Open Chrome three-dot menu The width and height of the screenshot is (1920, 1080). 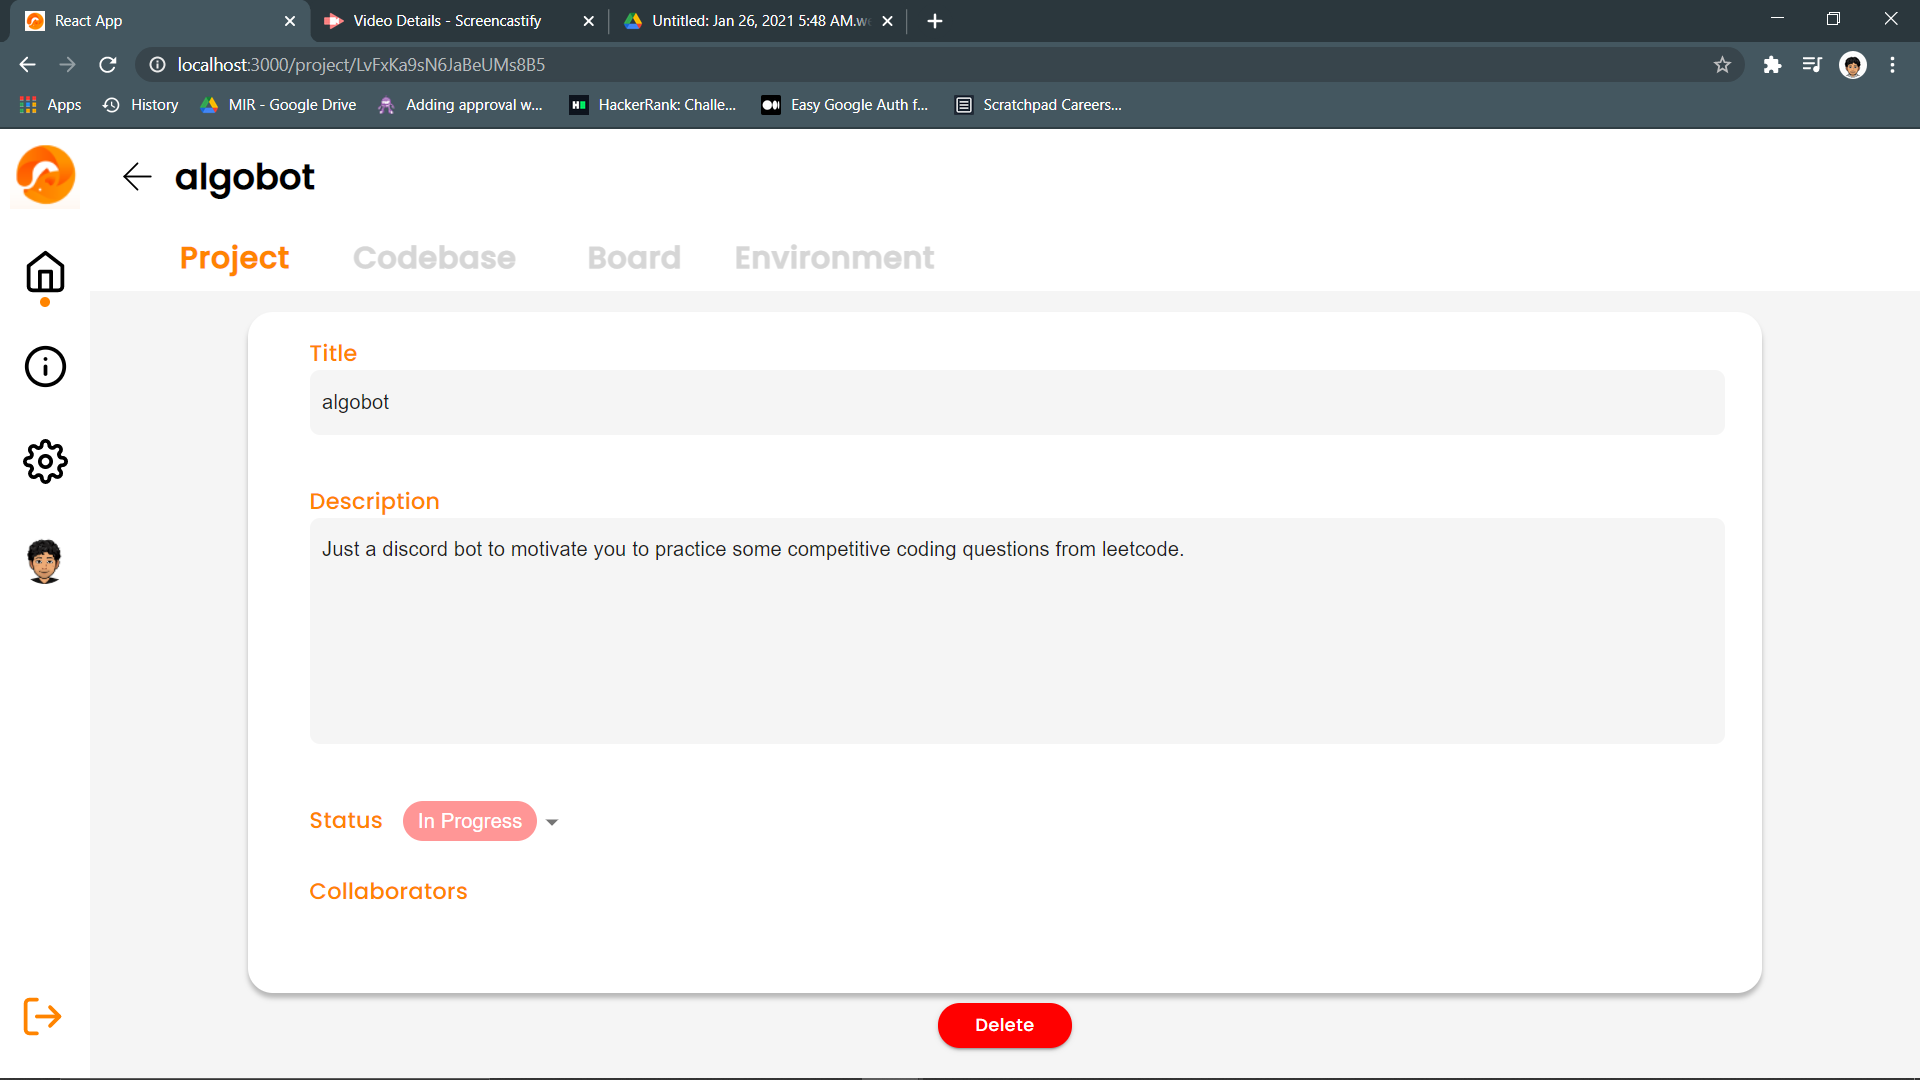(x=1892, y=65)
